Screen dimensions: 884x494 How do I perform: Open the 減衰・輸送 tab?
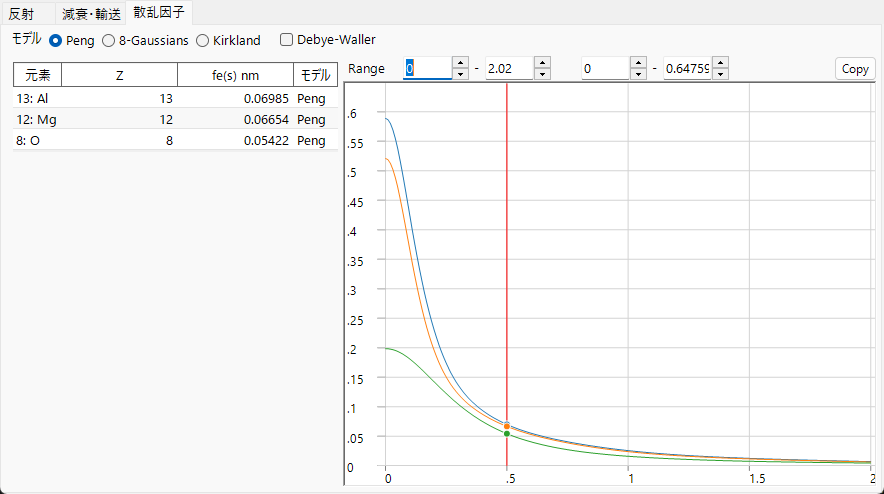point(91,14)
